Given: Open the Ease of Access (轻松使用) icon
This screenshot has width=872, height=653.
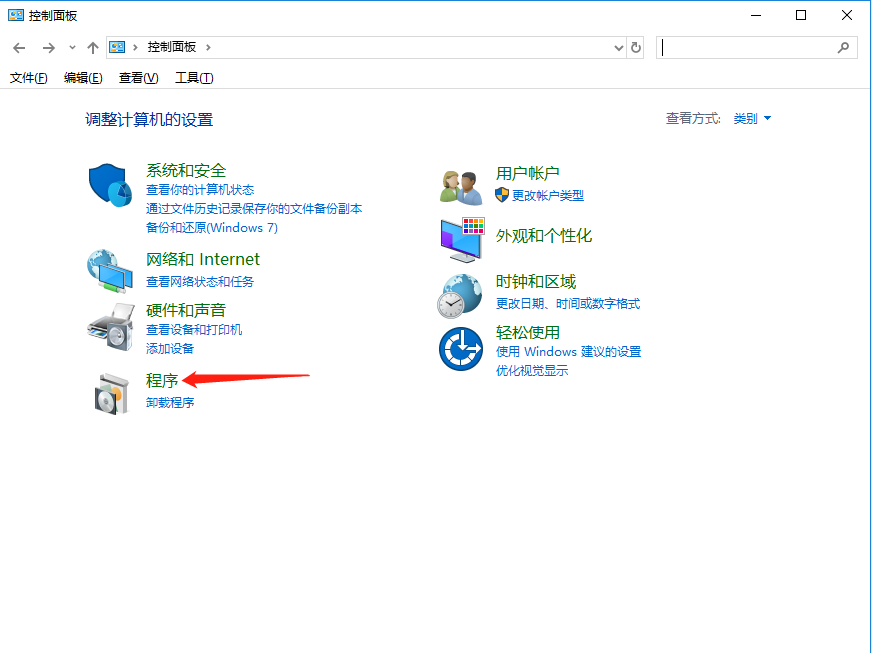Looking at the screenshot, I should 461,349.
